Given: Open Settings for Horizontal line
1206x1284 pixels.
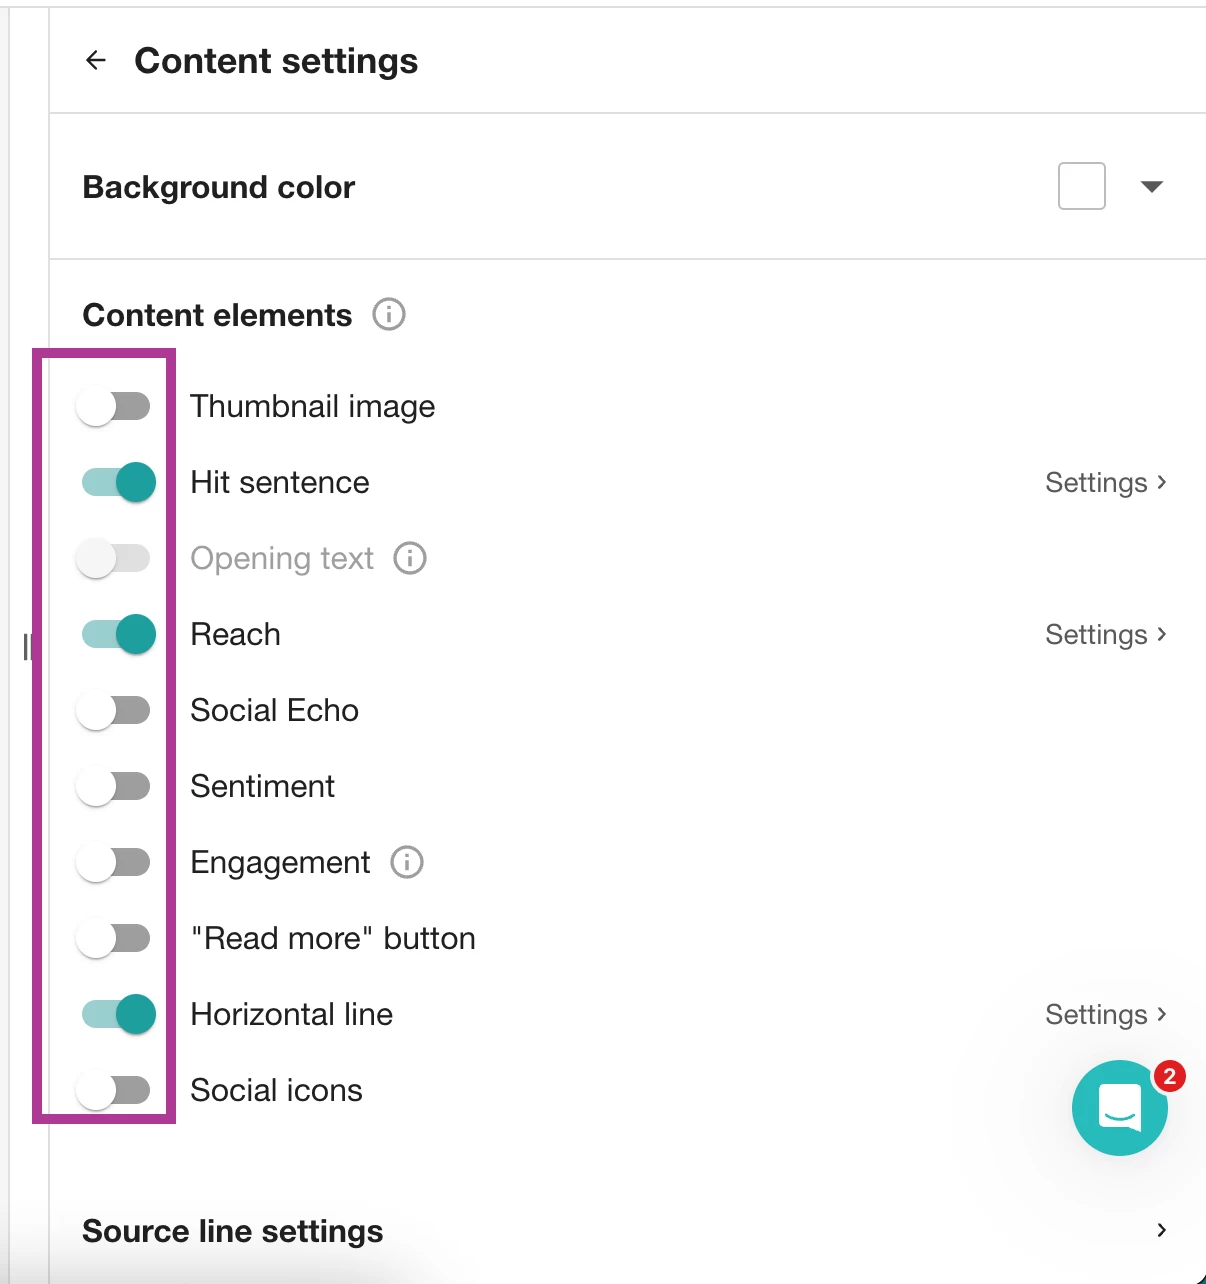Looking at the screenshot, I should click(1105, 1014).
